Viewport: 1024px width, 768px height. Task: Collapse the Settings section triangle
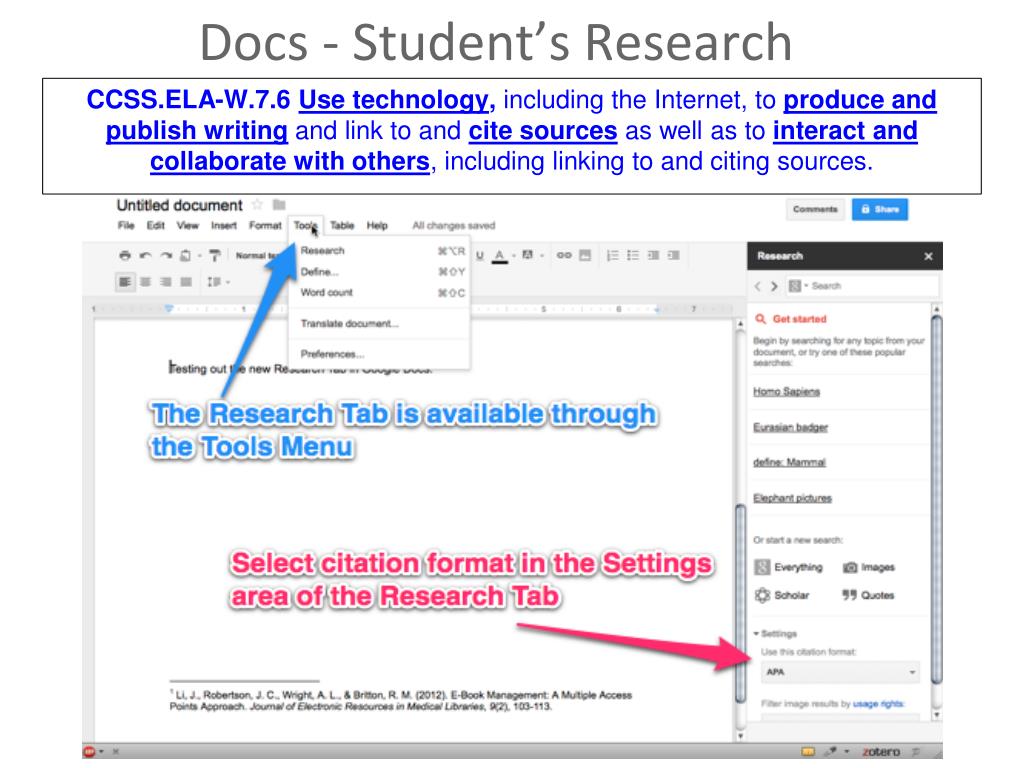click(x=756, y=633)
